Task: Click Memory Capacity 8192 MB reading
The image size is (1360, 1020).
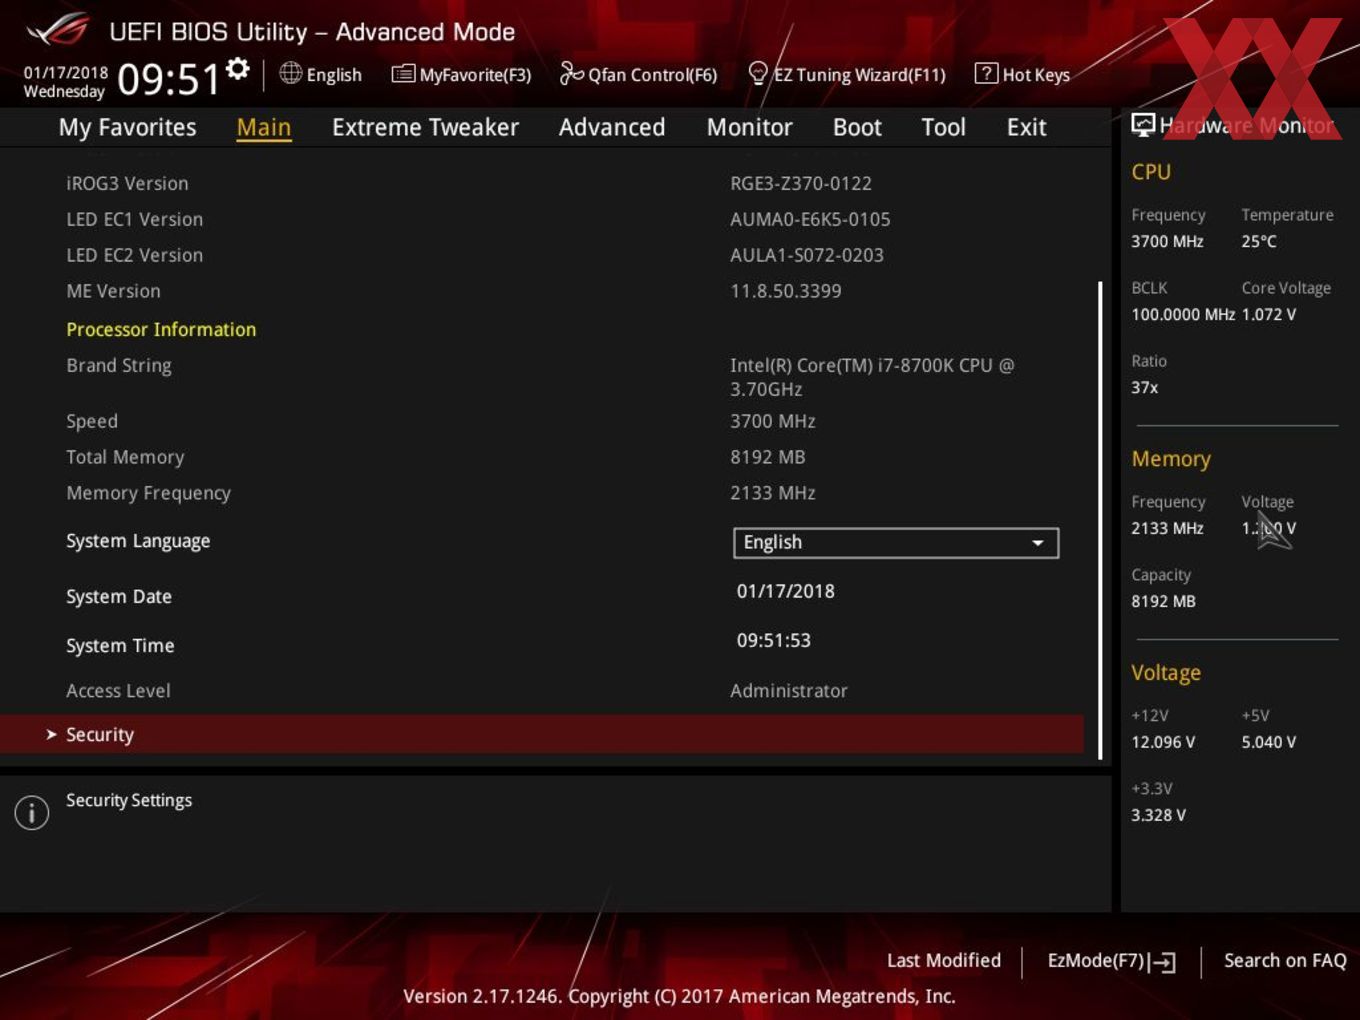Action: (1163, 601)
